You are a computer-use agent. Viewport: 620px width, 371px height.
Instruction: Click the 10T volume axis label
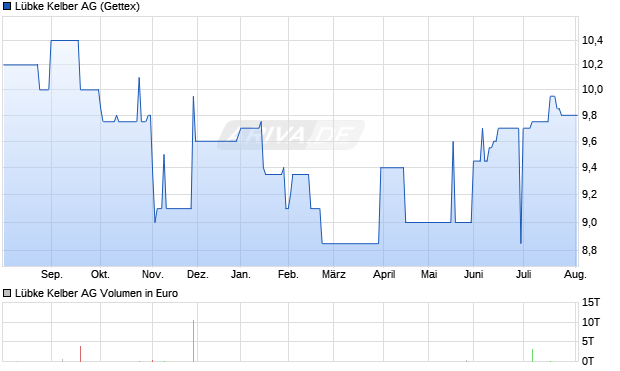pos(591,322)
